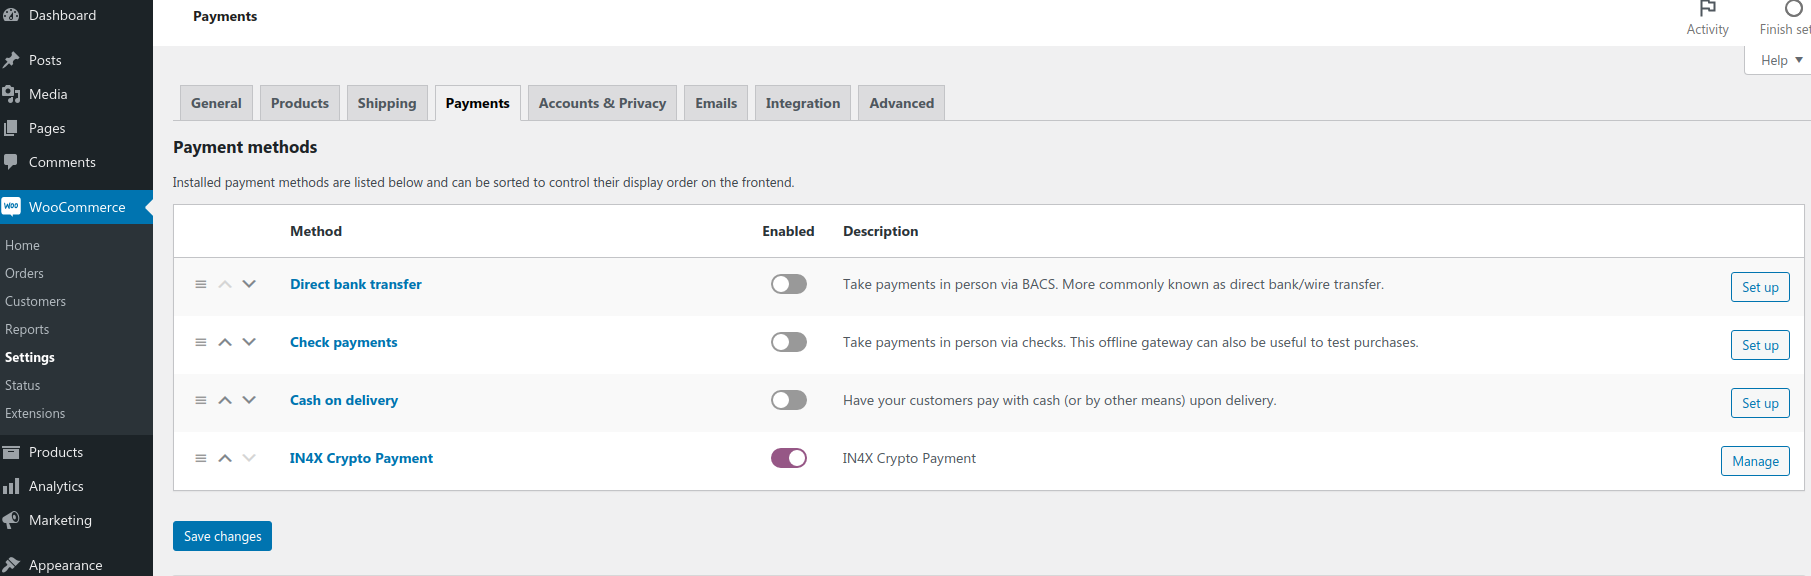1811x576 pixels.
Task: Click the Marketing megaphone icon
Action: (x=11, y=520)
